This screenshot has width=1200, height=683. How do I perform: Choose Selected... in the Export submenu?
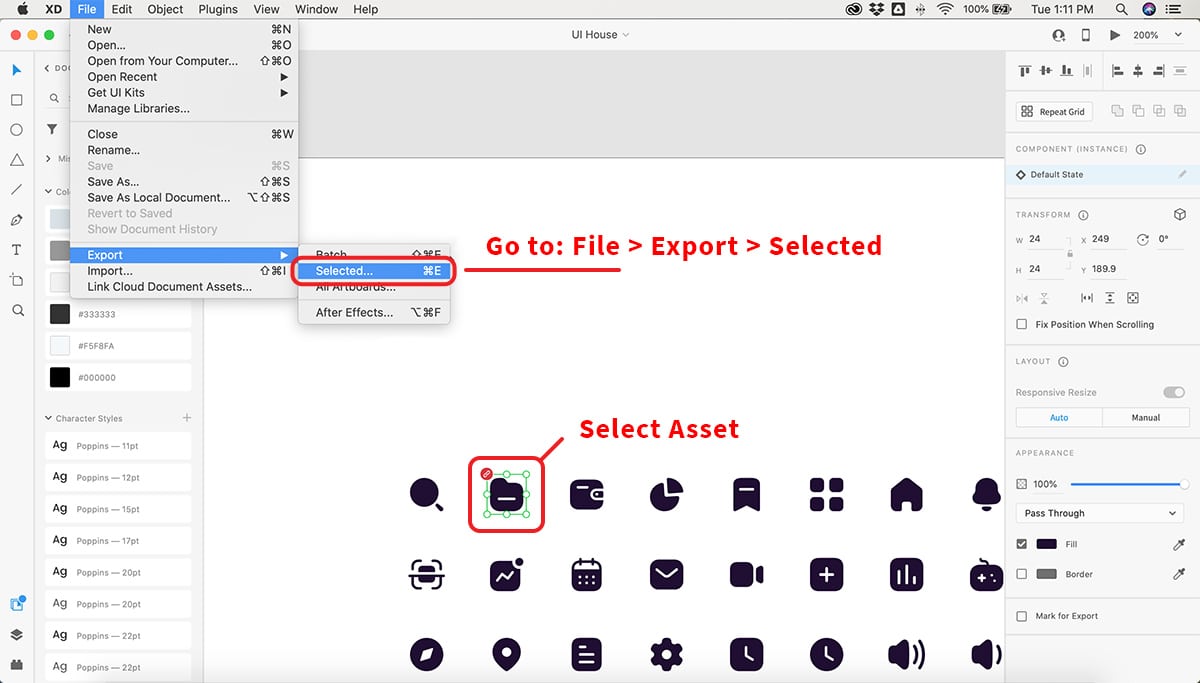(x=375, y=271)
